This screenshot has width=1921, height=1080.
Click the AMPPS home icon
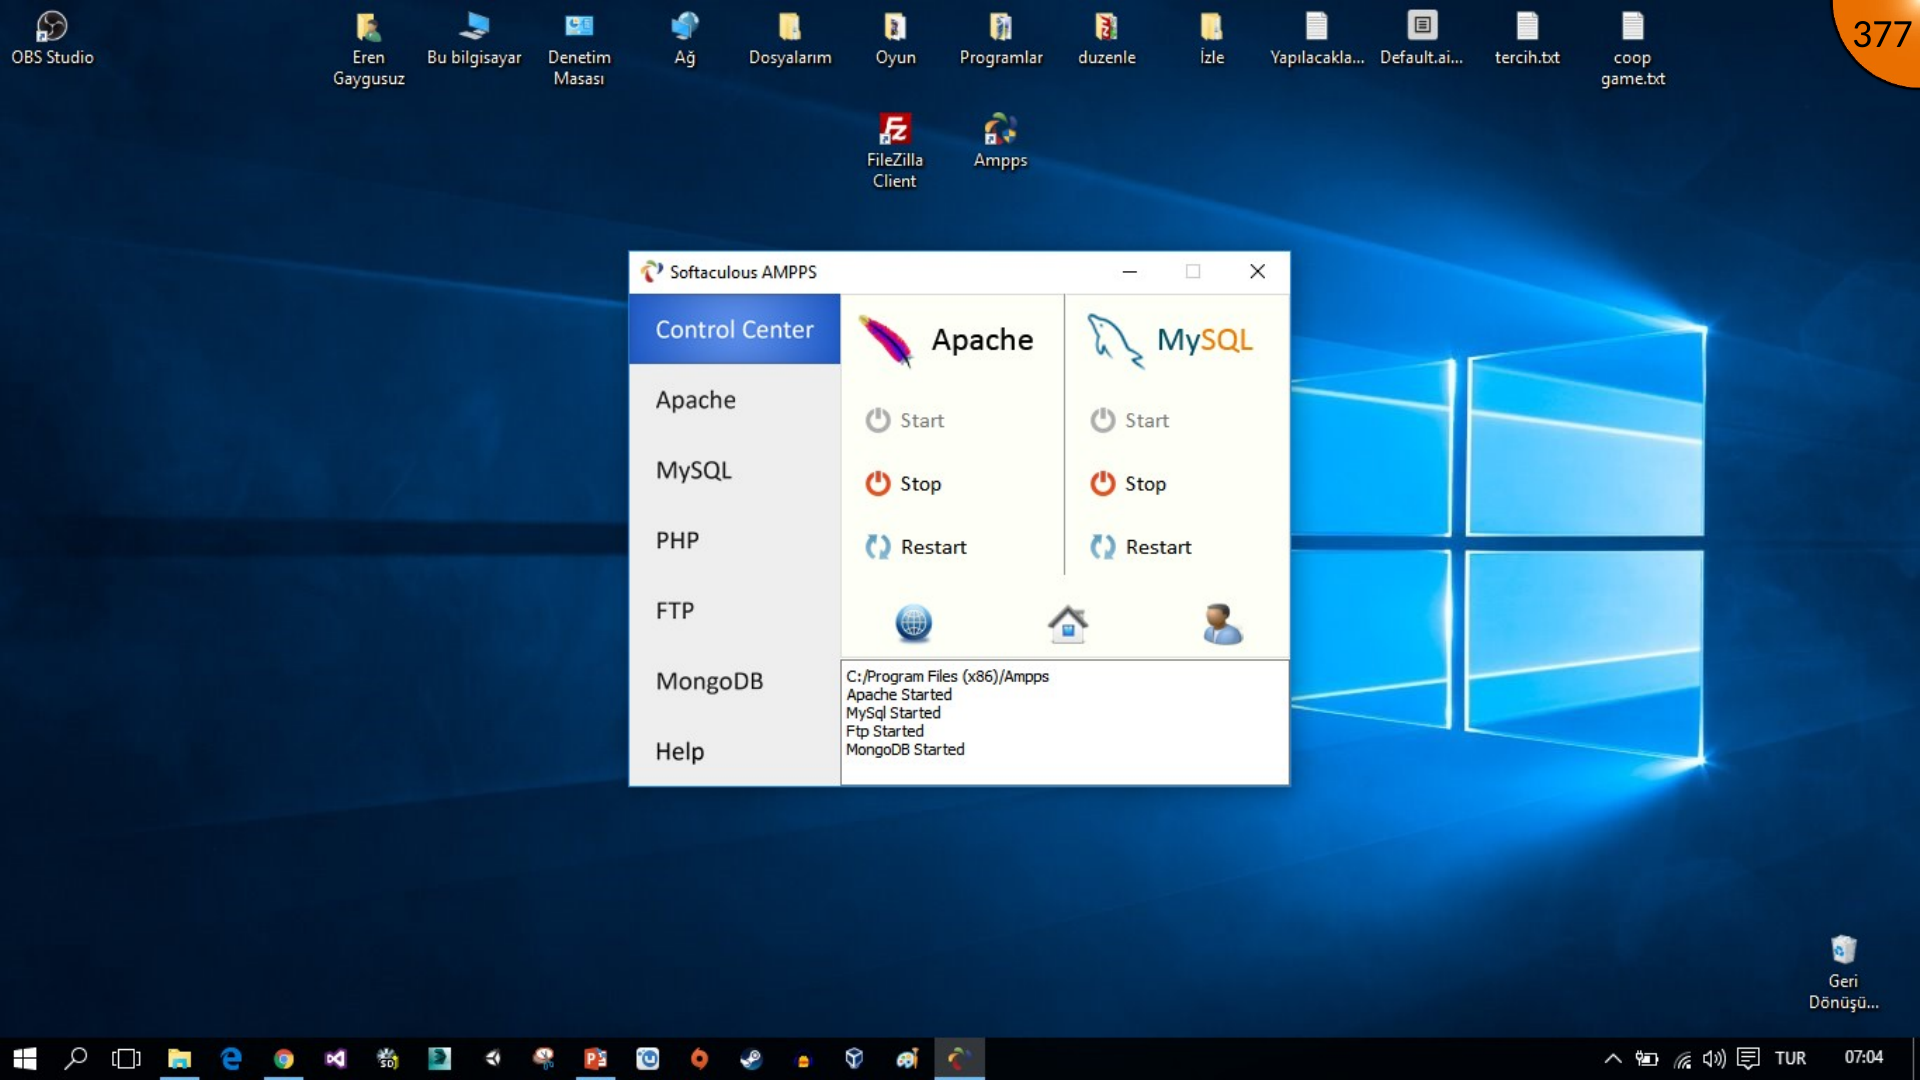[1068, 623]
